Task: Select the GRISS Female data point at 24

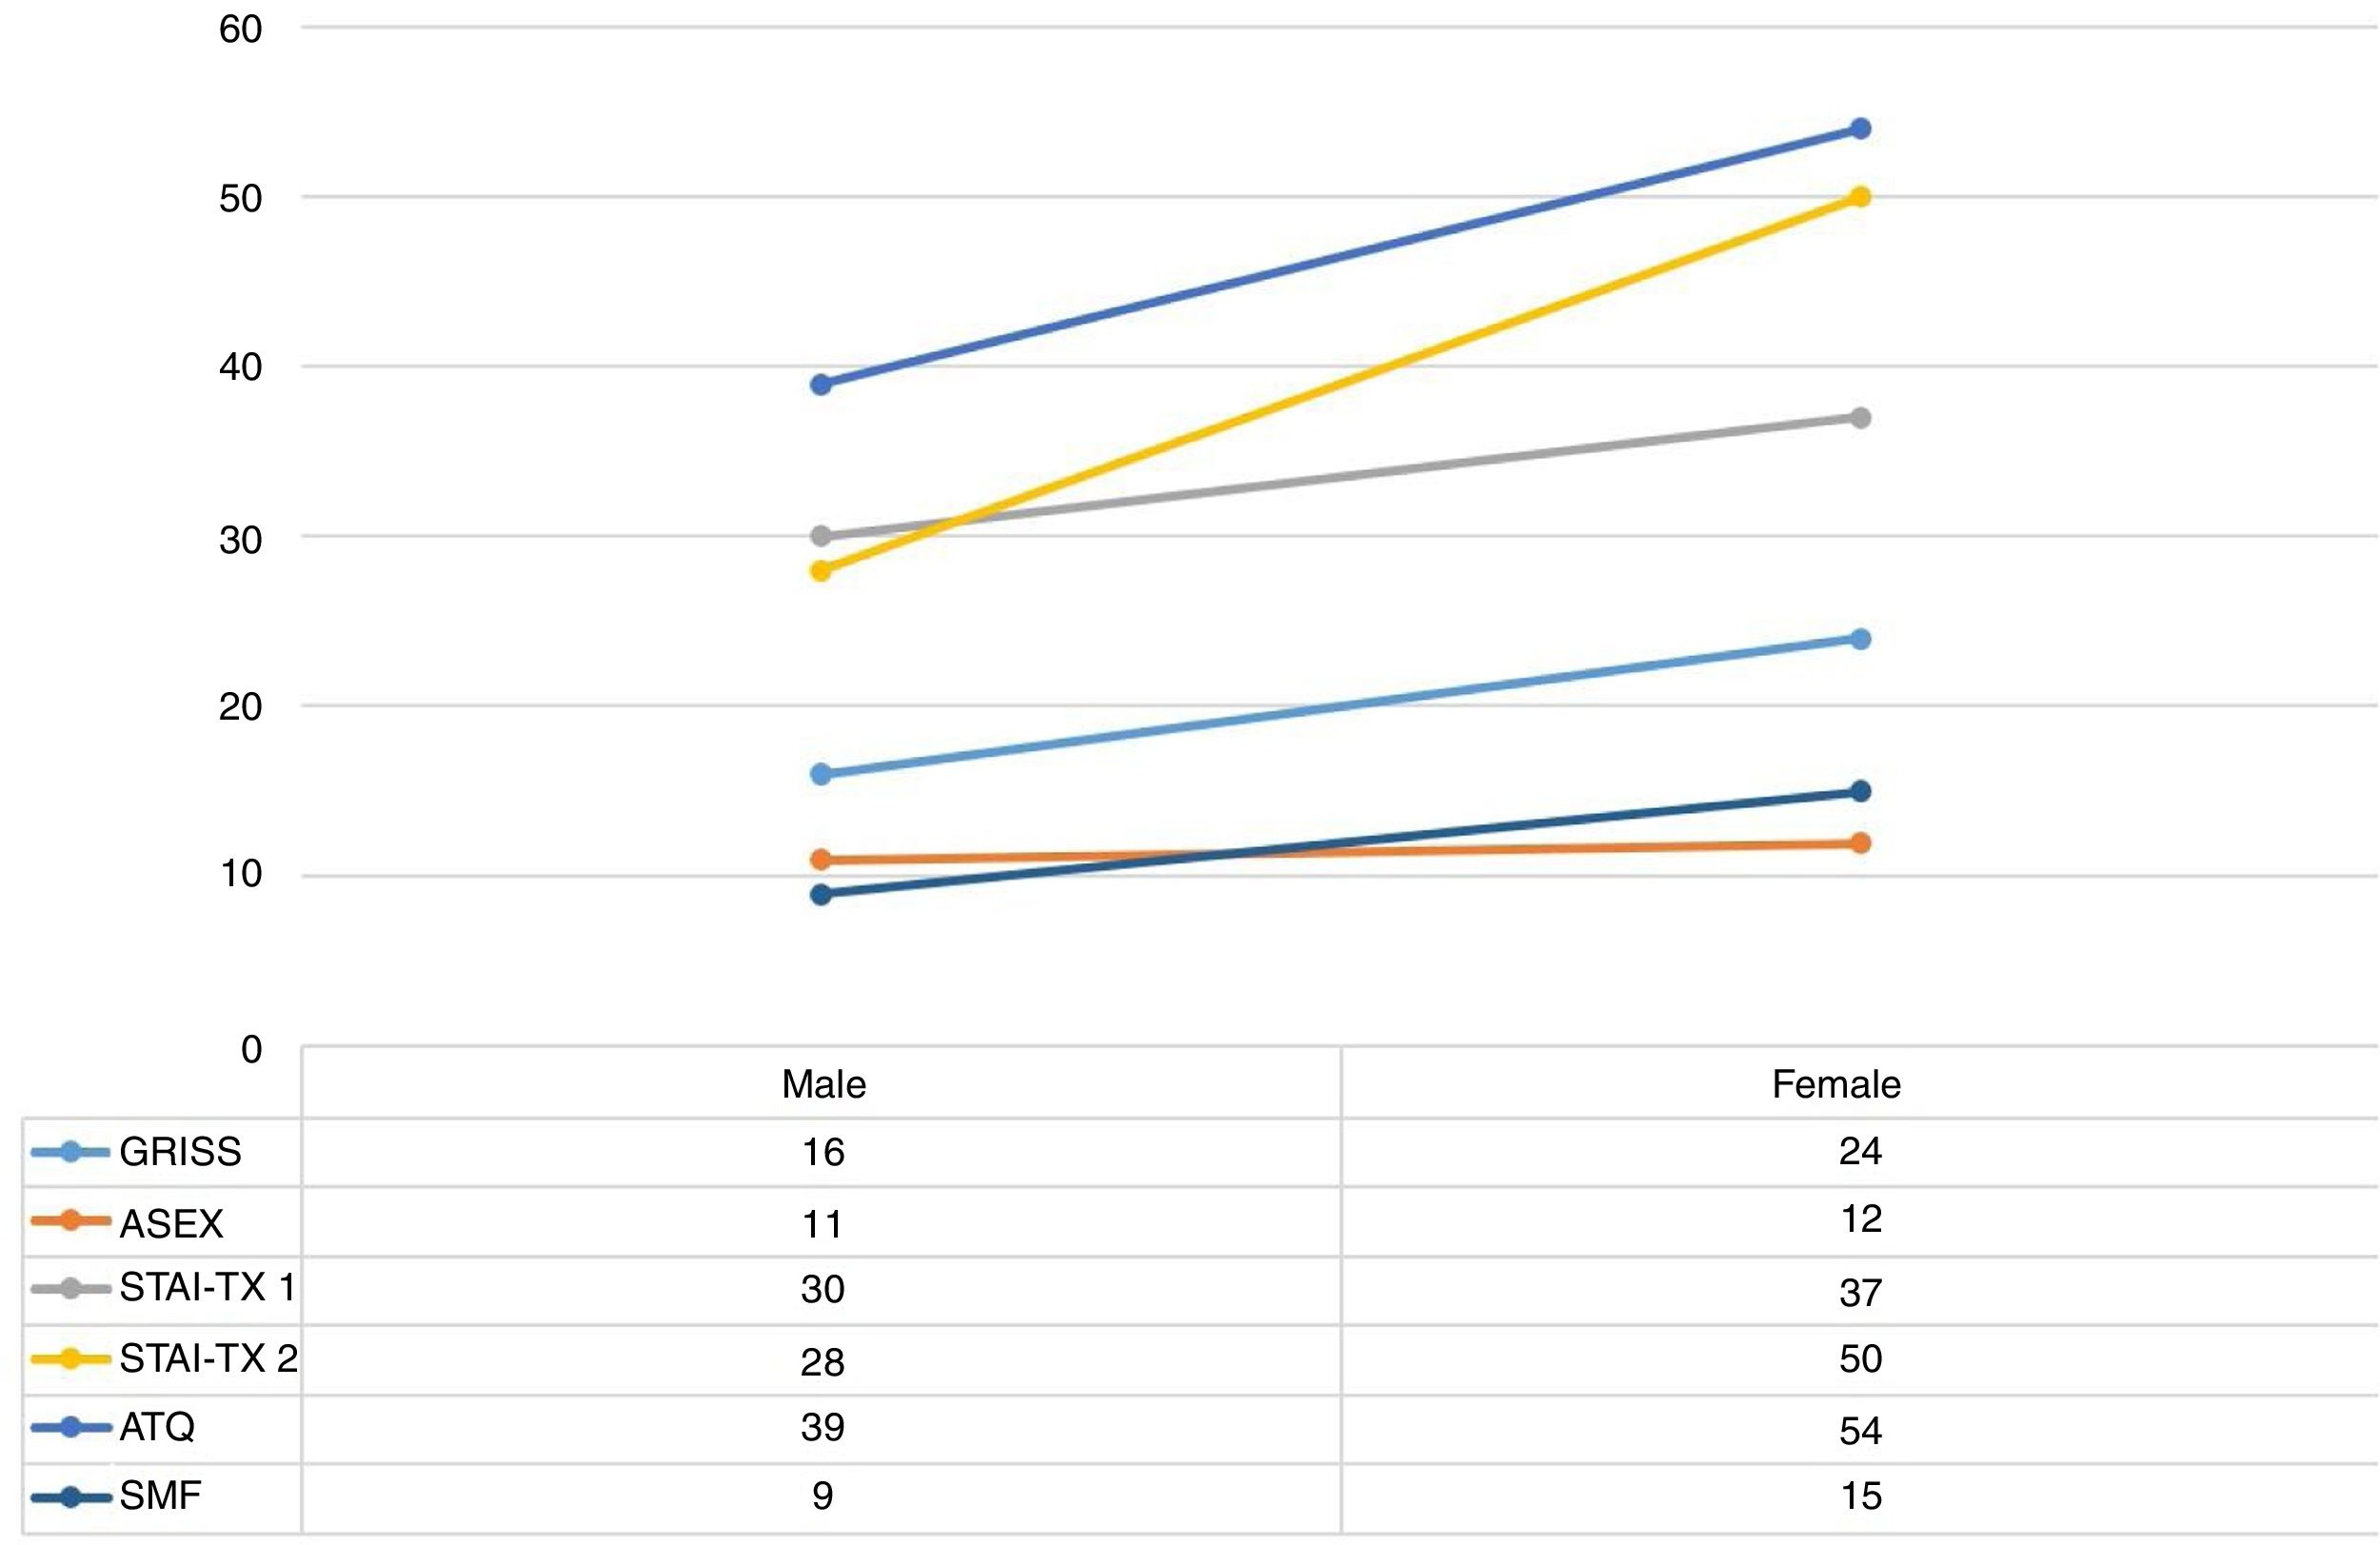Action: click(x=1860, y=639)
